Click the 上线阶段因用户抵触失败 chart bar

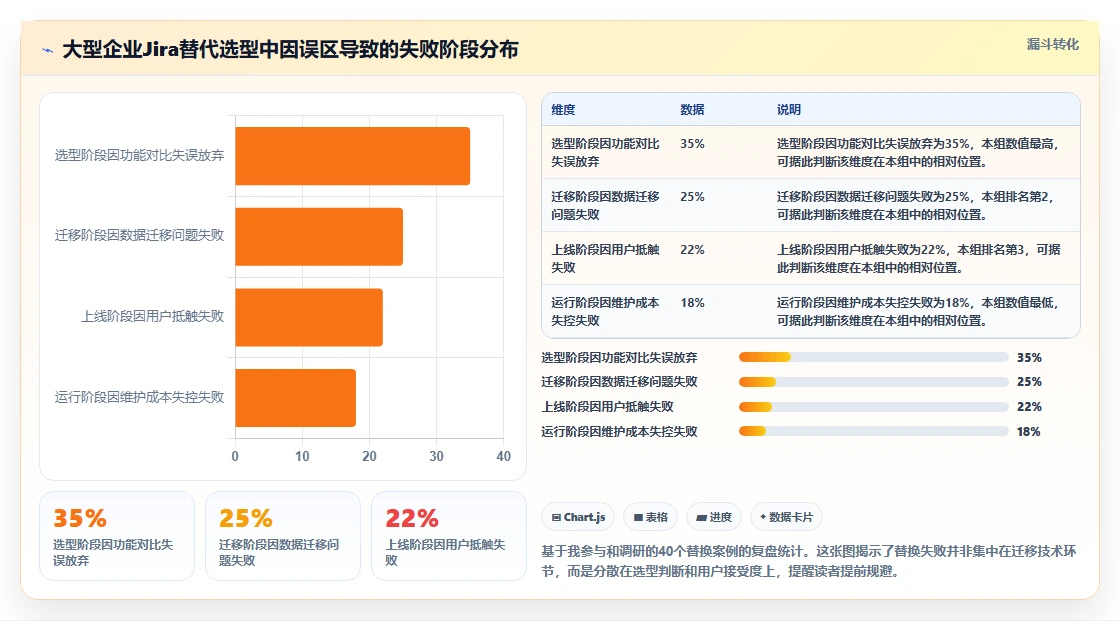pyautogui.click(x=309, y=317)
